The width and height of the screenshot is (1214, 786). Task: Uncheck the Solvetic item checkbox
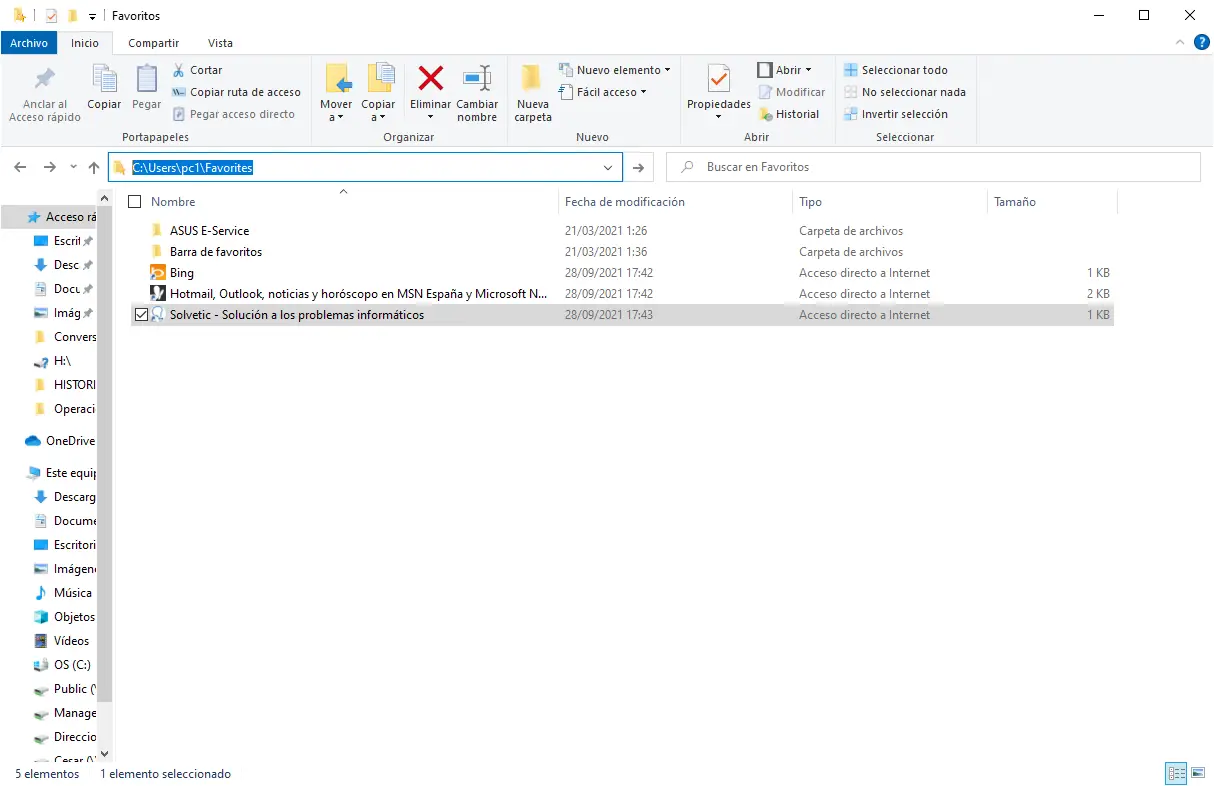(x=141, y=315)
